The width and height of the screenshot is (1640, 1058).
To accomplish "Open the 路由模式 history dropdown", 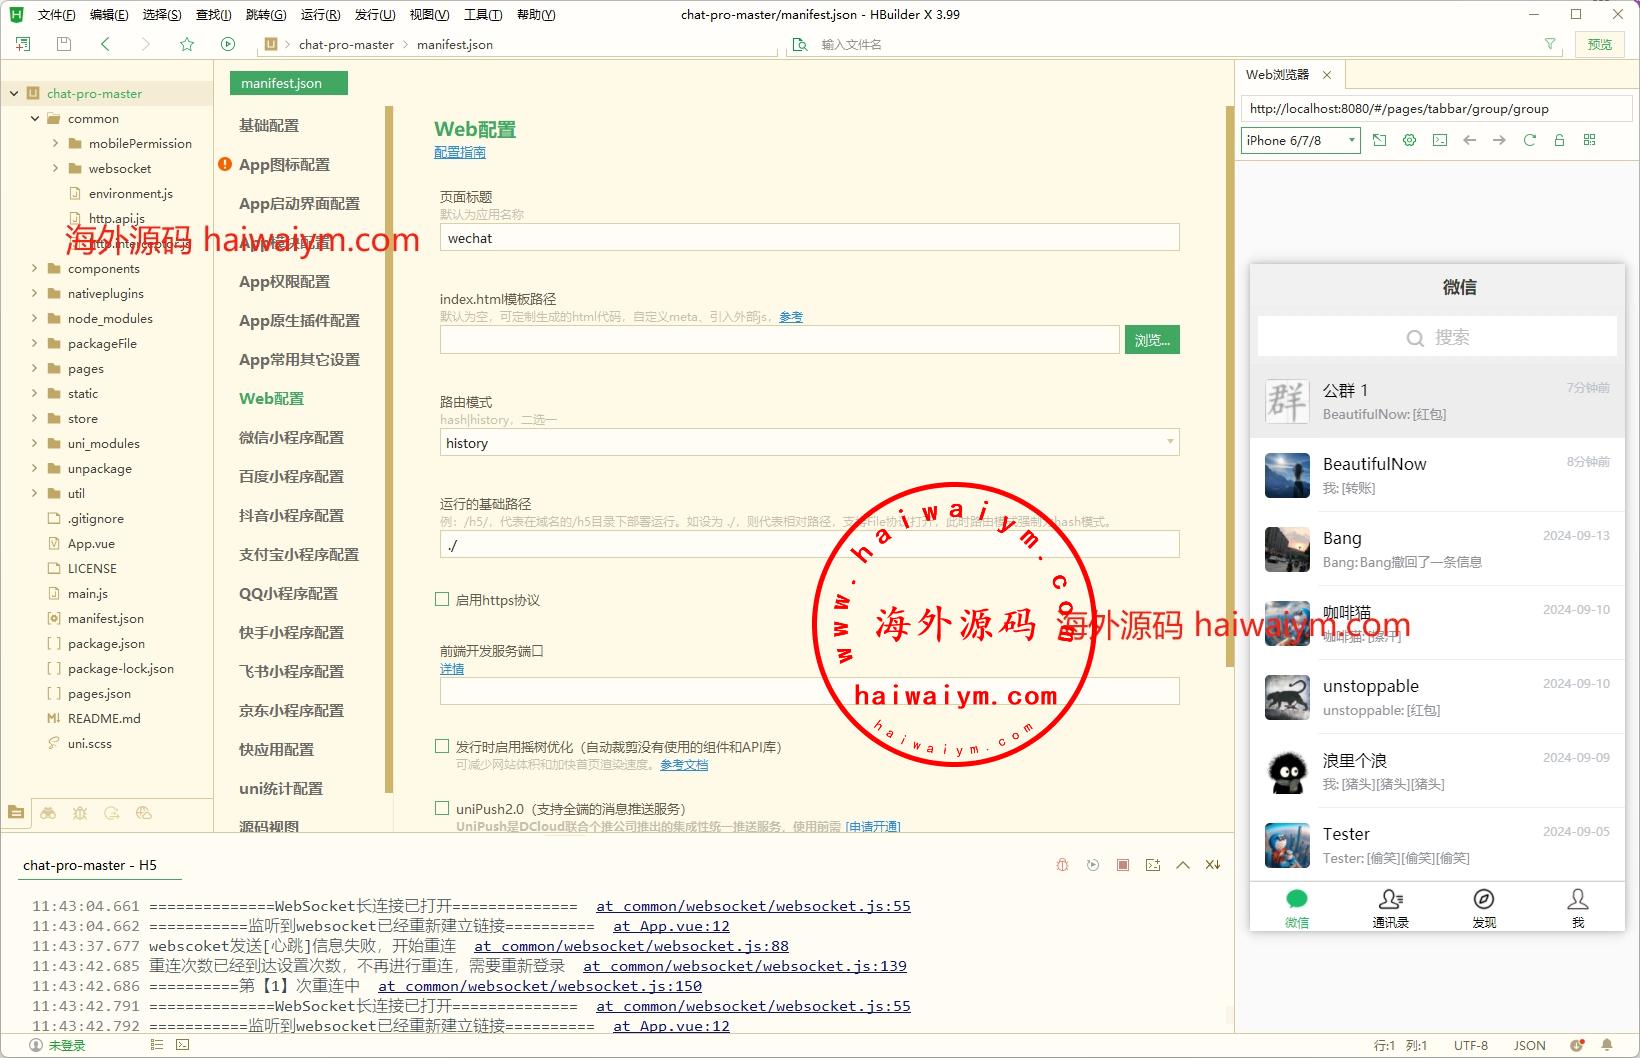I will (809, 443).
